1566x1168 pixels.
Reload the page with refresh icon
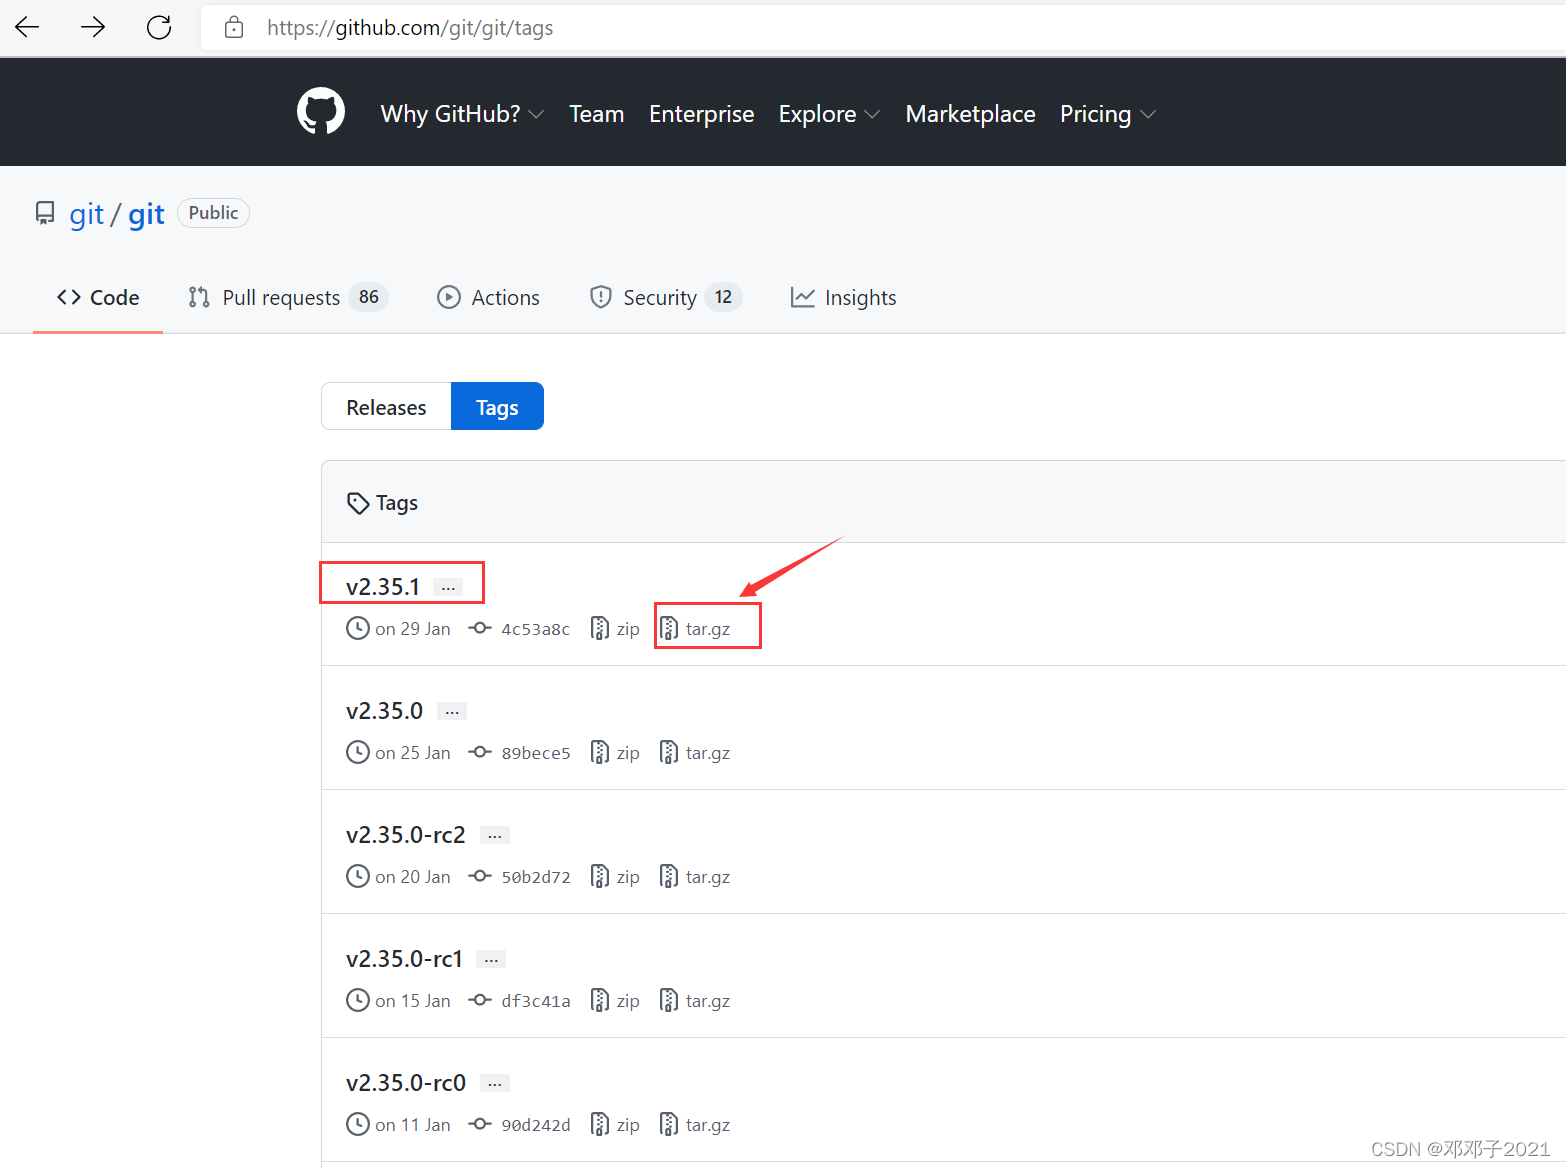point(159,27)
